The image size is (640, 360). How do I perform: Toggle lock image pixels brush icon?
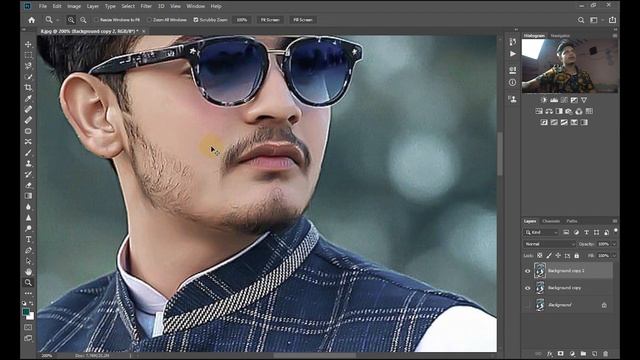coord(549,256)
